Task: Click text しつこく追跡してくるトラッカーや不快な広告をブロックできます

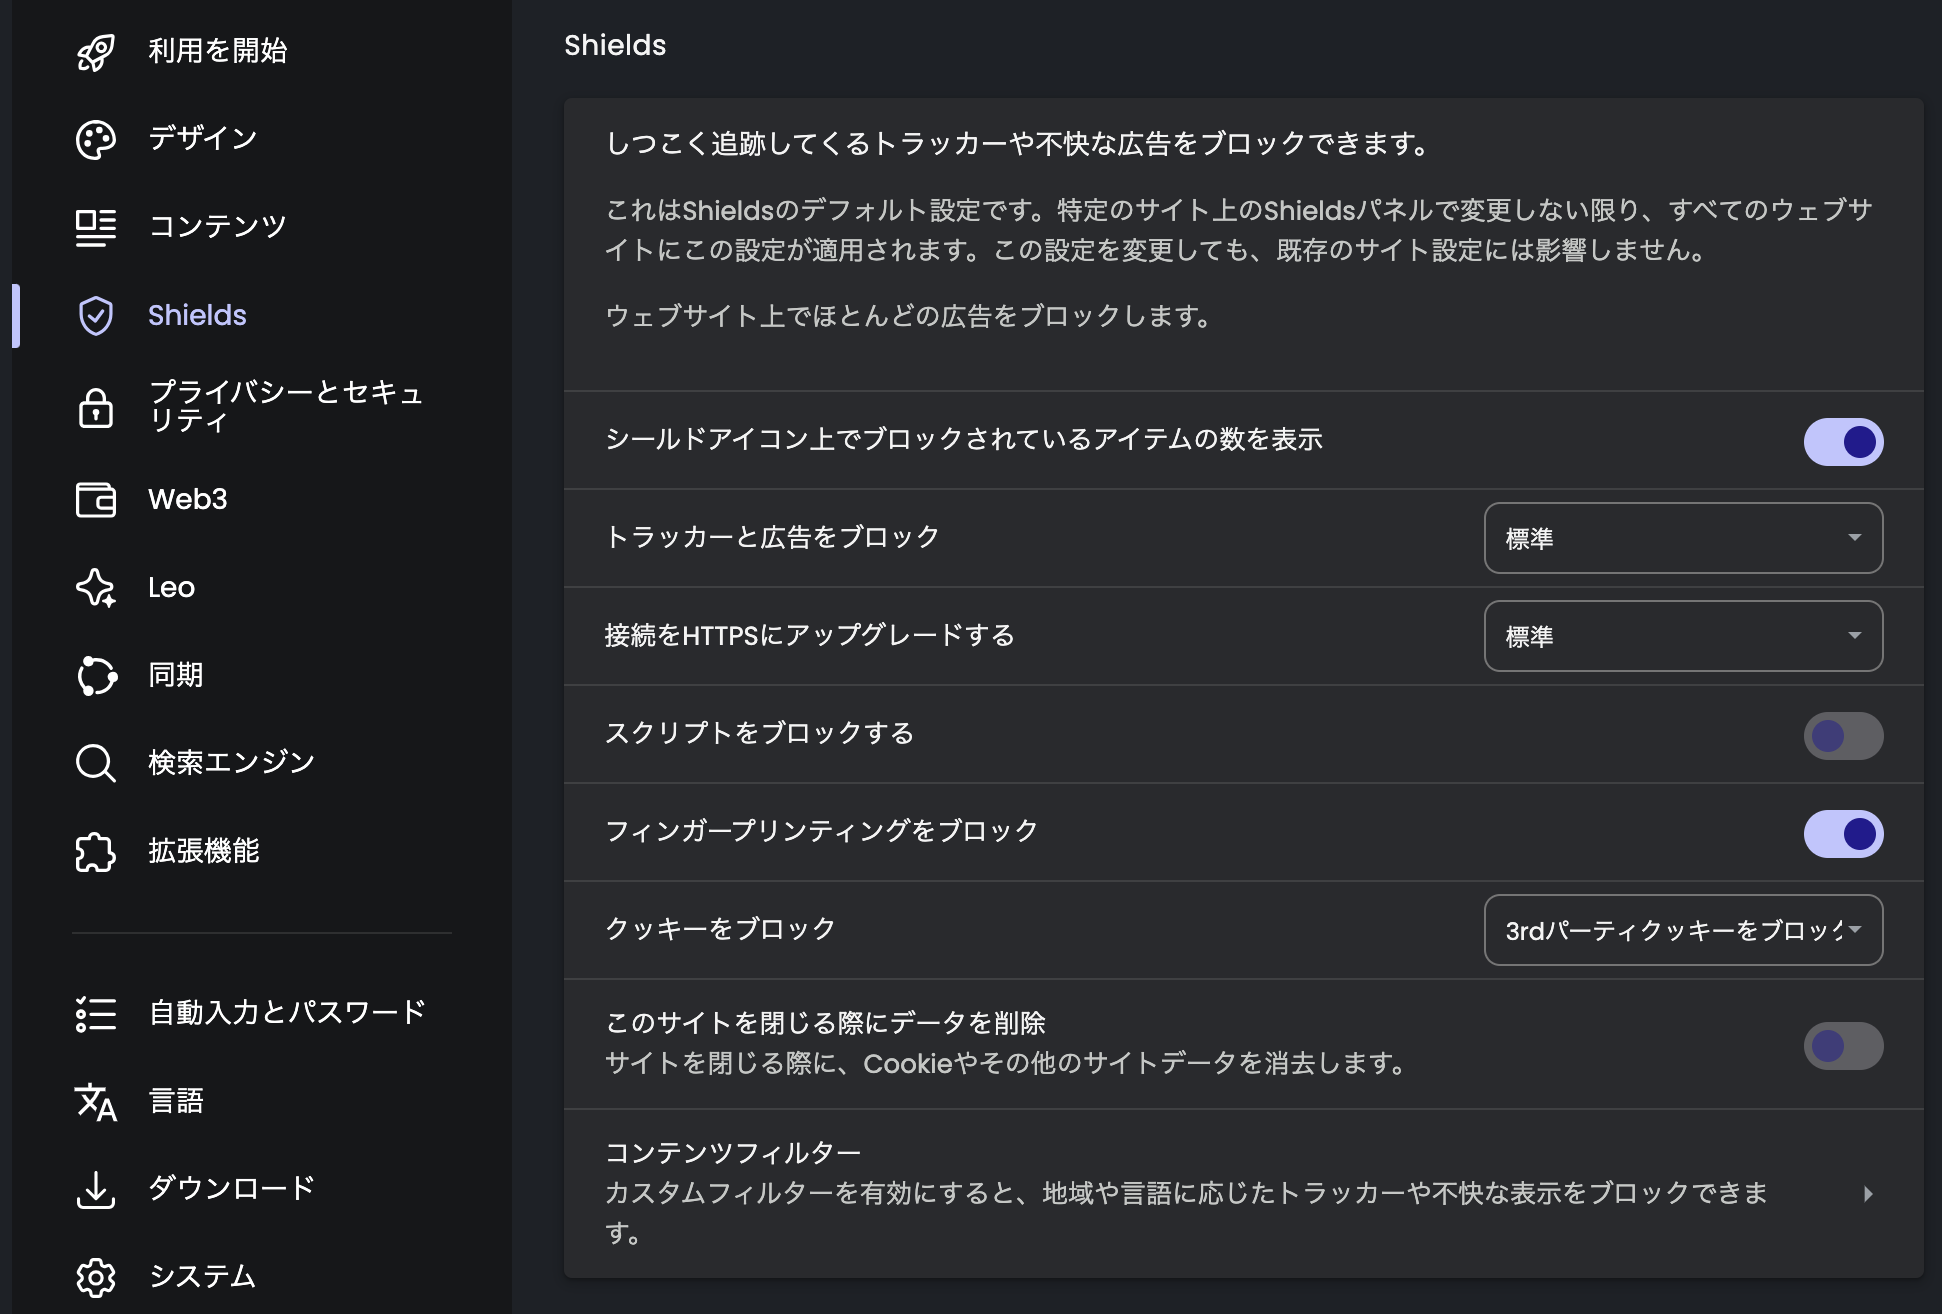Action: click(x=1017, y=144)
